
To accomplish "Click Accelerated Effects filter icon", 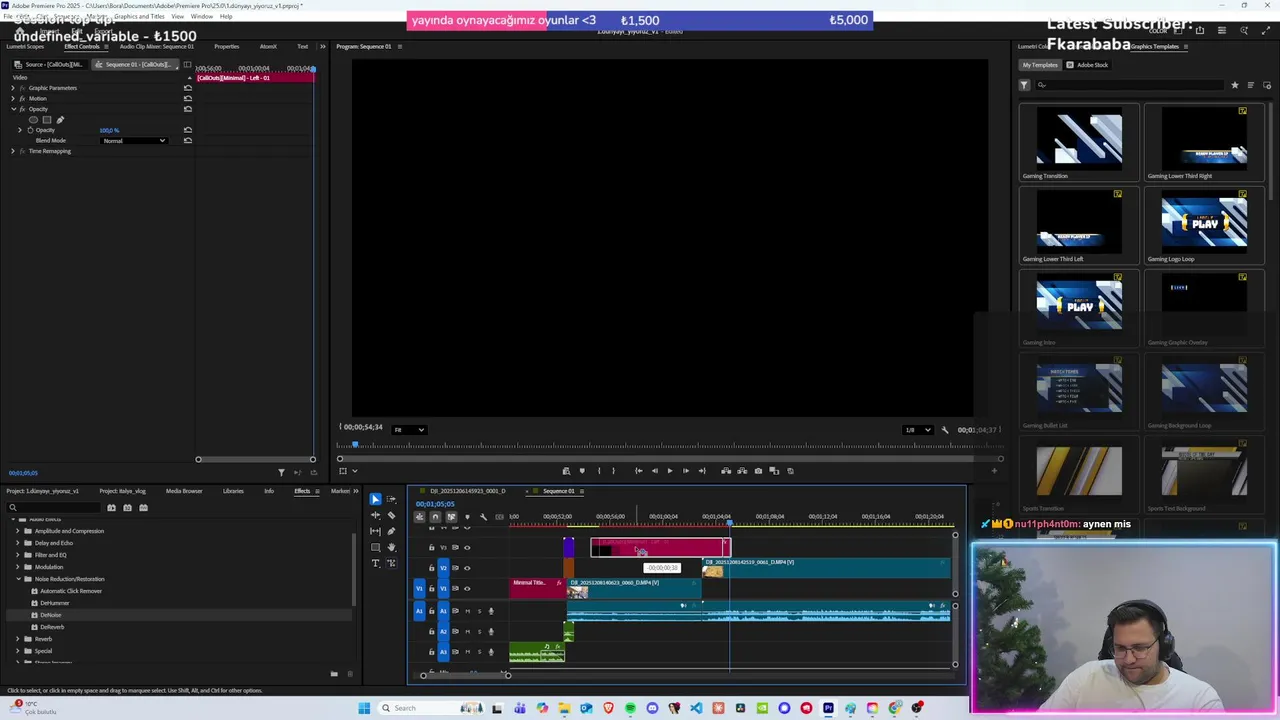I will [x=111, y=507].
